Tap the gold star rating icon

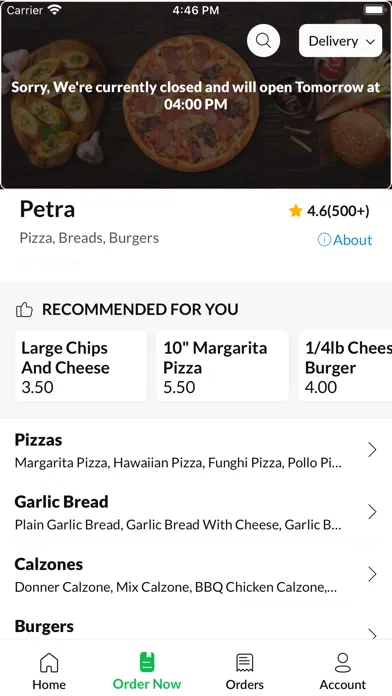pyautogui.click(x=295, y=211)
